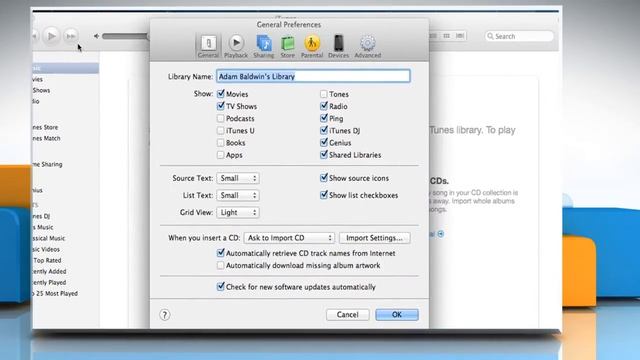Enable the Podcasts checkbox

coord(221,118)
